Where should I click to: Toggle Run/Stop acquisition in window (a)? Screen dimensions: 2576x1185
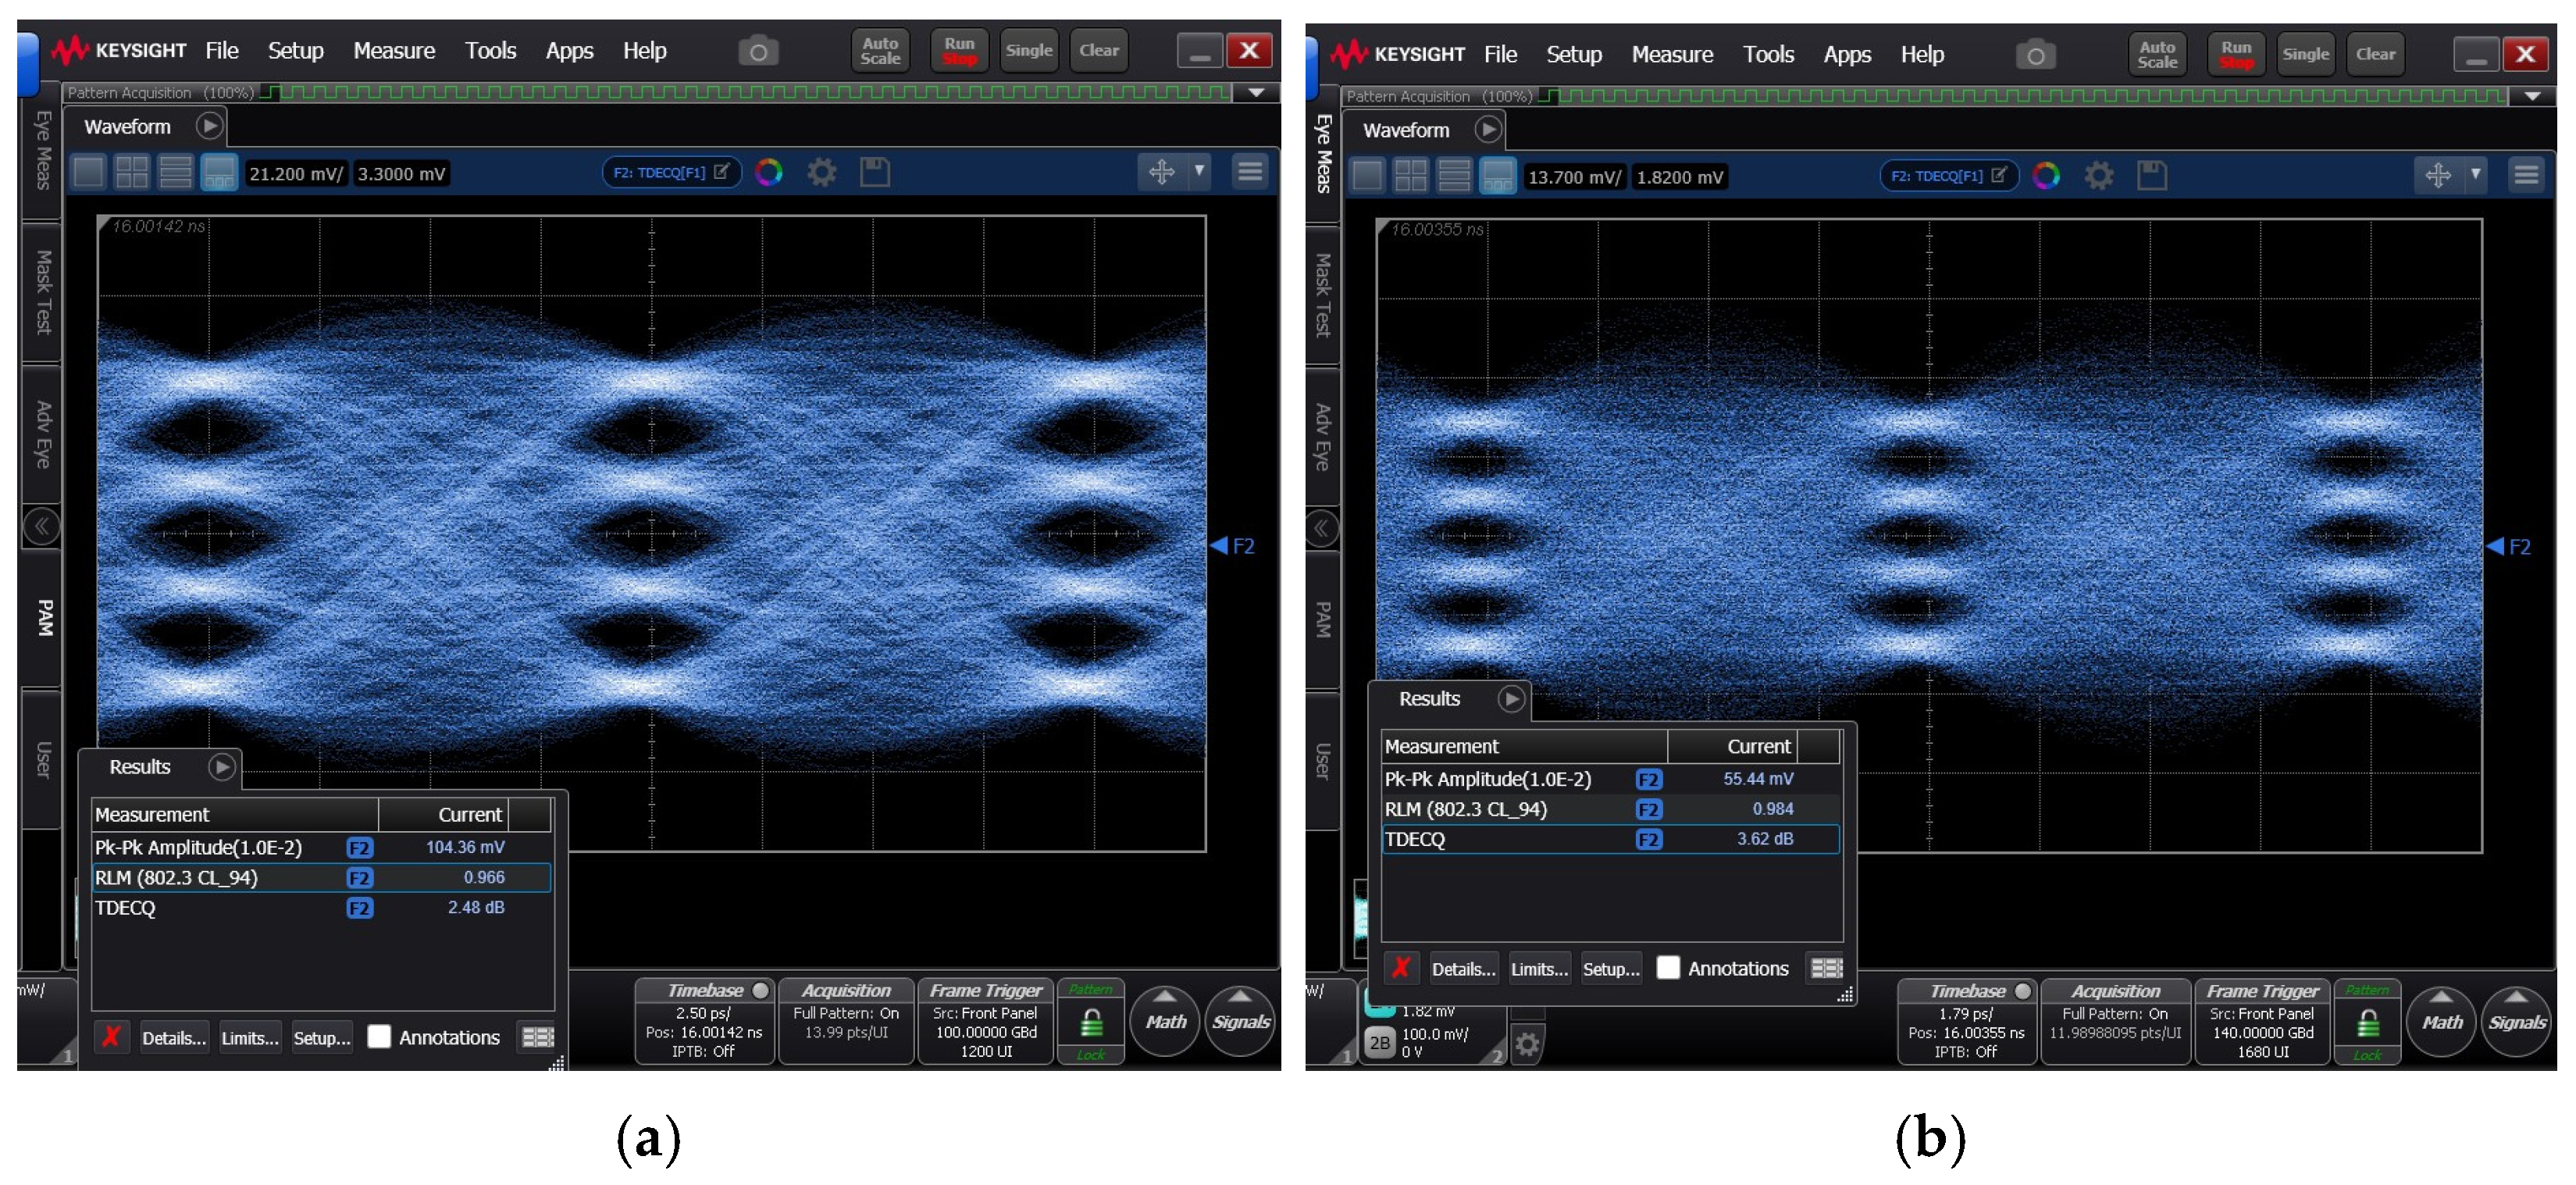959,51
